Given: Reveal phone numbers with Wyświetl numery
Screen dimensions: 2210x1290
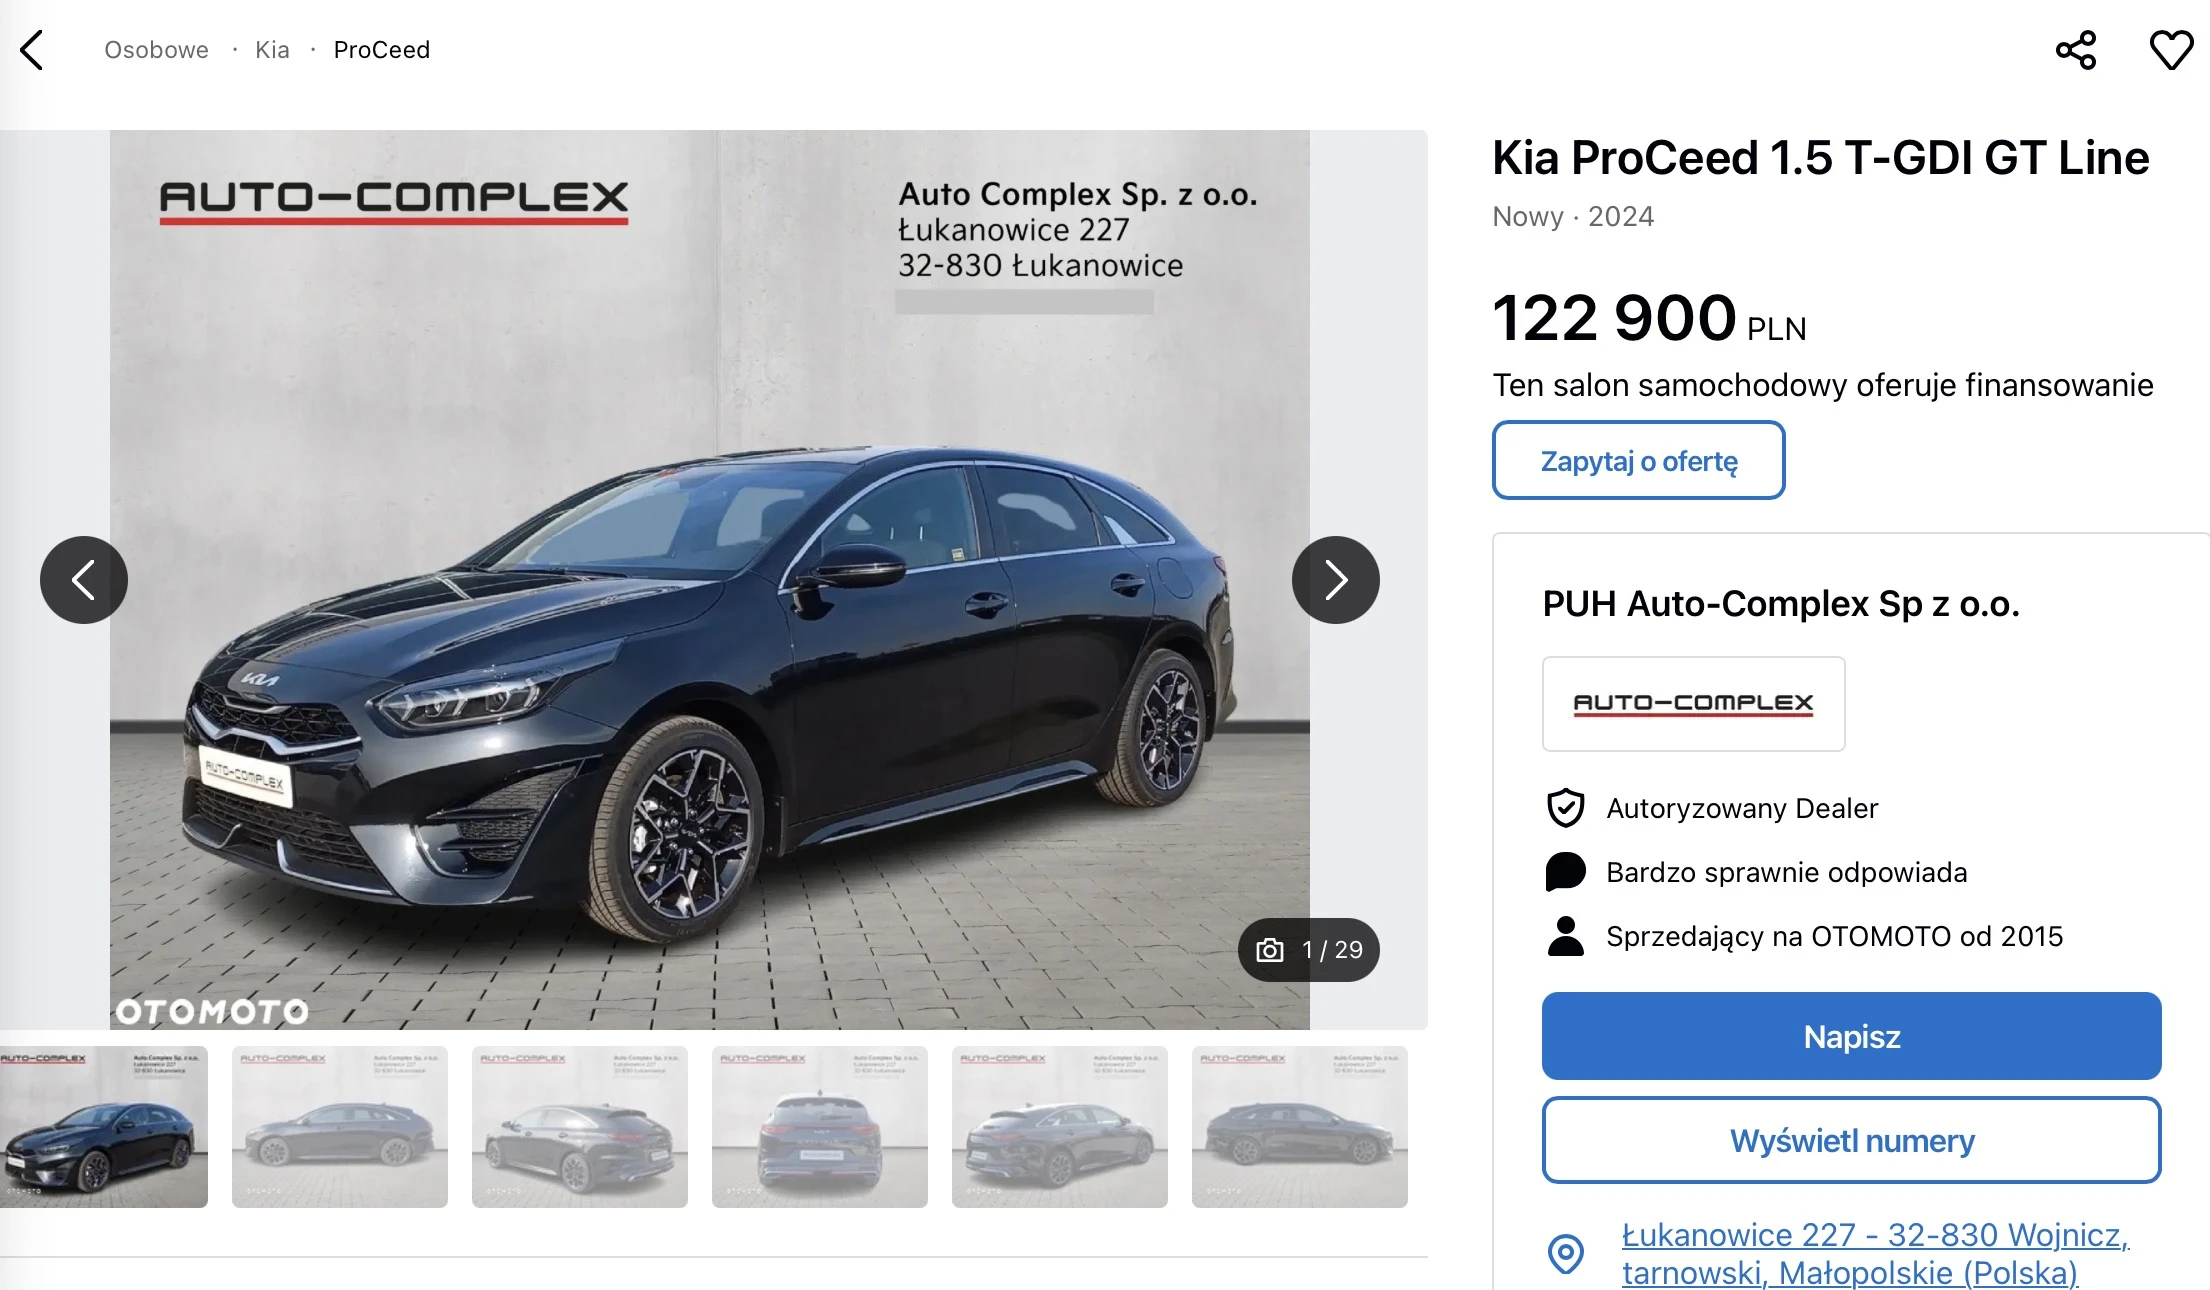Looking at the screenshot, I should [x=1852, y=1140].
